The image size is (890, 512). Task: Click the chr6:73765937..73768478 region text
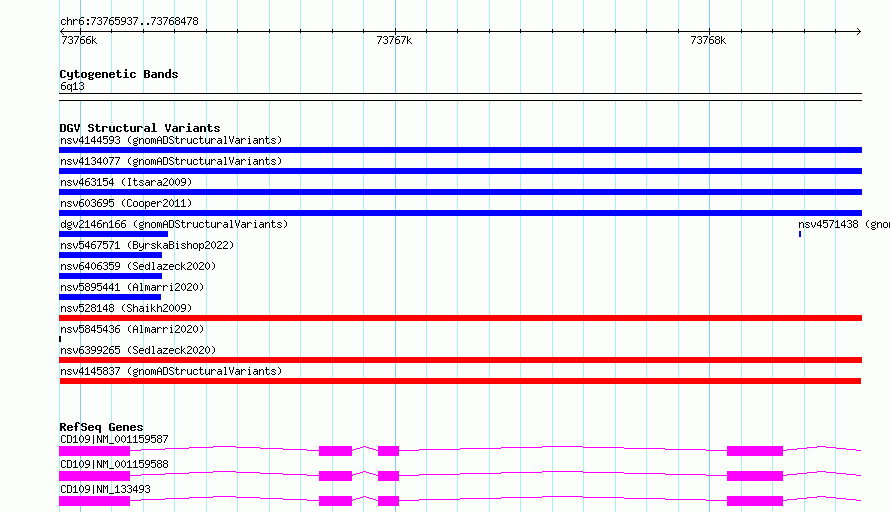pyautogui.click(x=129, y=21)
